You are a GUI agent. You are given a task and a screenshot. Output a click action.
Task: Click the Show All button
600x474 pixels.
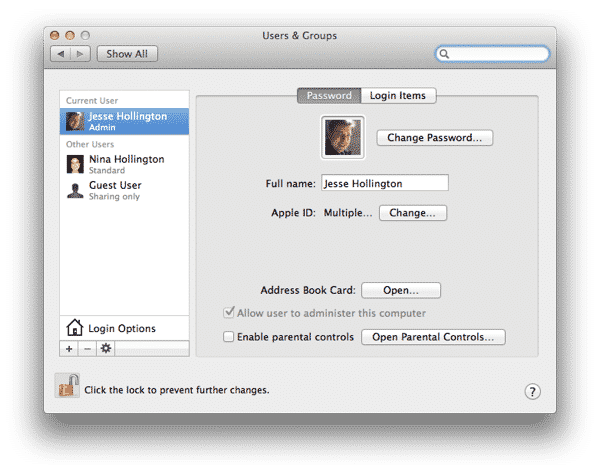[x=127, y=54]
